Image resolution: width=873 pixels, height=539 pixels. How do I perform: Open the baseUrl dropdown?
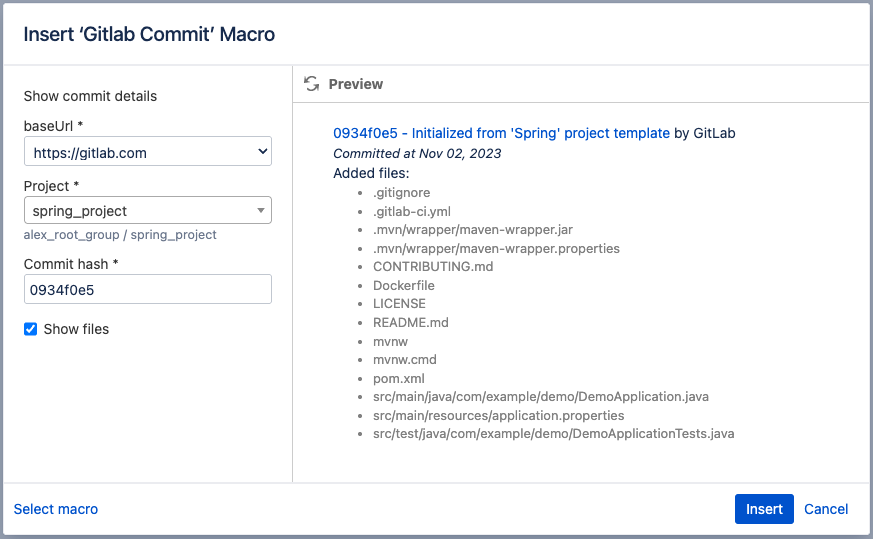coord(148,152)
